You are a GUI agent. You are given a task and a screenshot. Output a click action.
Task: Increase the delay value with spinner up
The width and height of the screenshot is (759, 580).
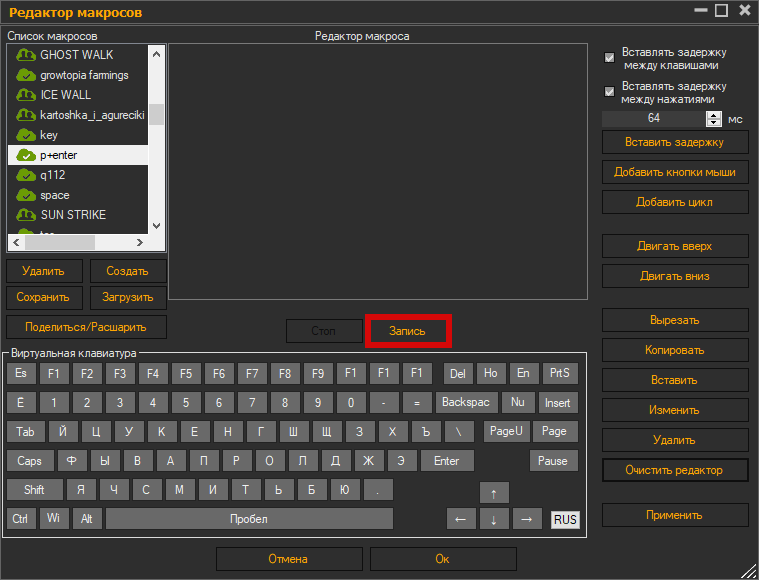click(x=714, y=115)
